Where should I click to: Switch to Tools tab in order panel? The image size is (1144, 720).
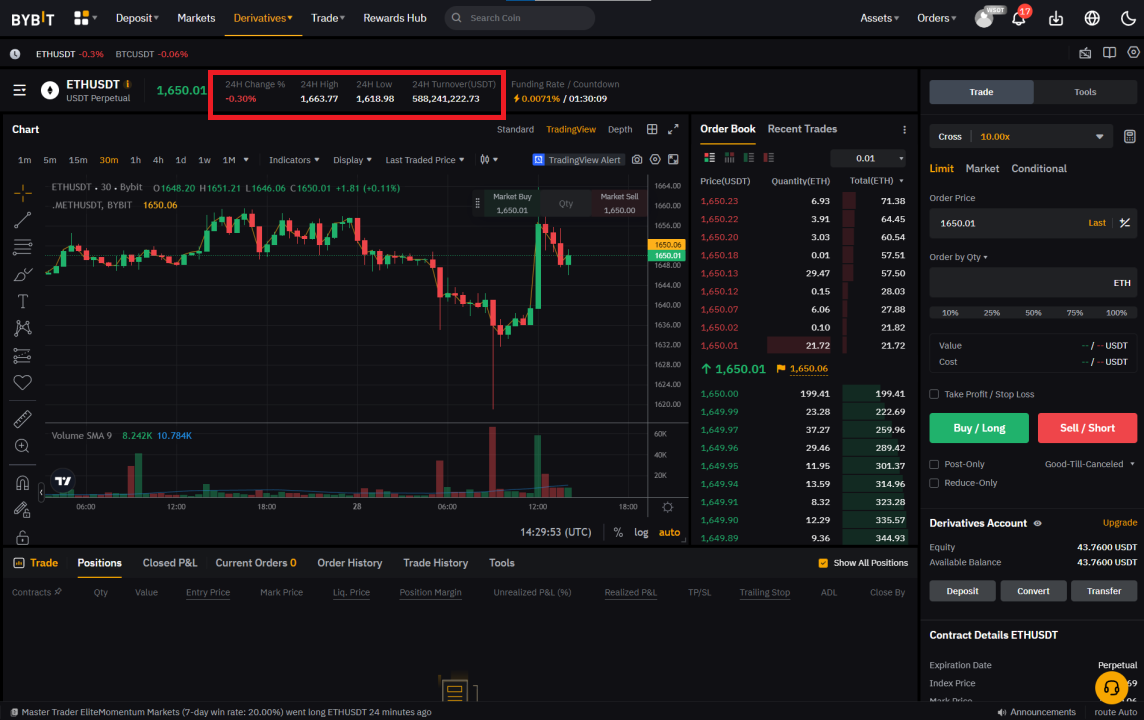(1085, 92)
